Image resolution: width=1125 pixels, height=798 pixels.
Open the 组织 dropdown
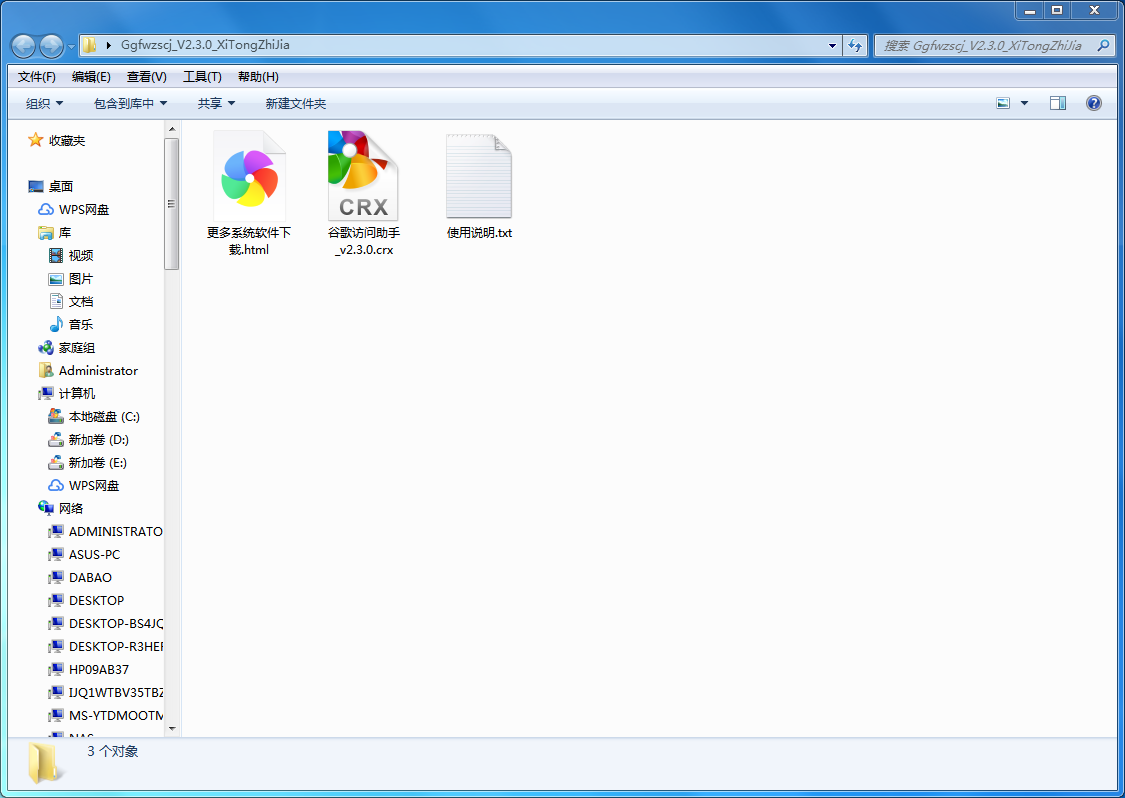point(44,103)
